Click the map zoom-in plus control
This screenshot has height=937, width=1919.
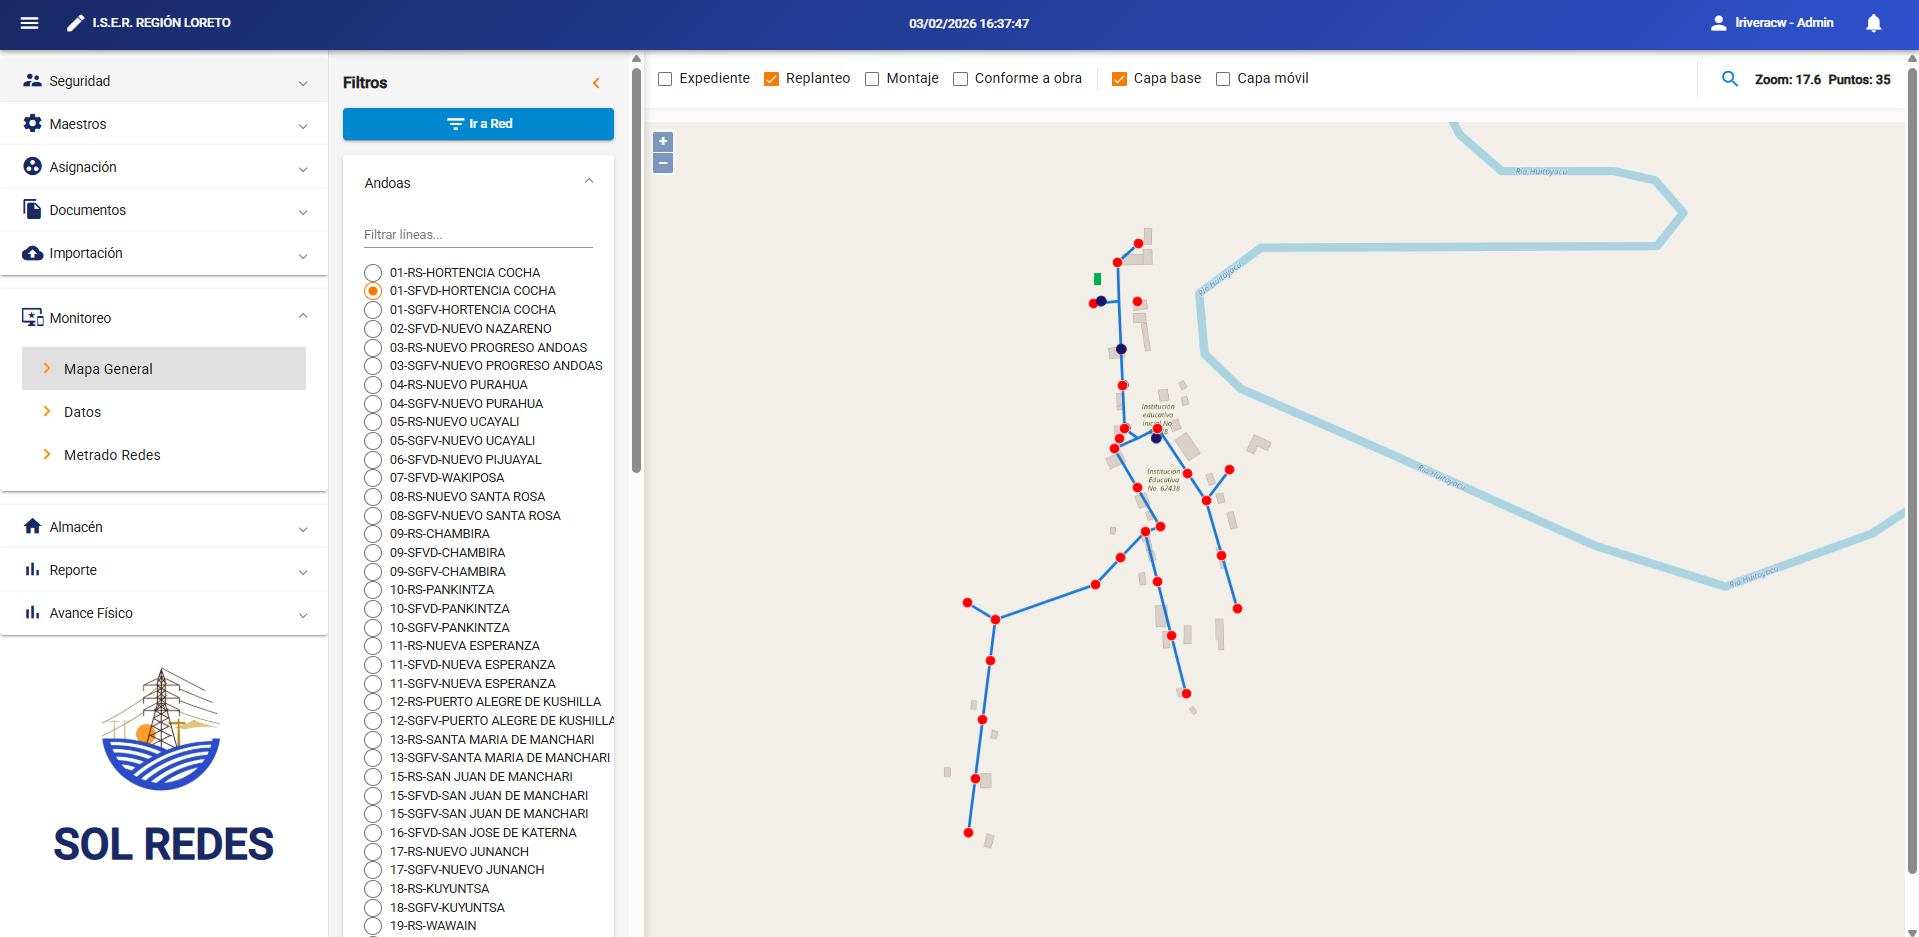[662, 141]
